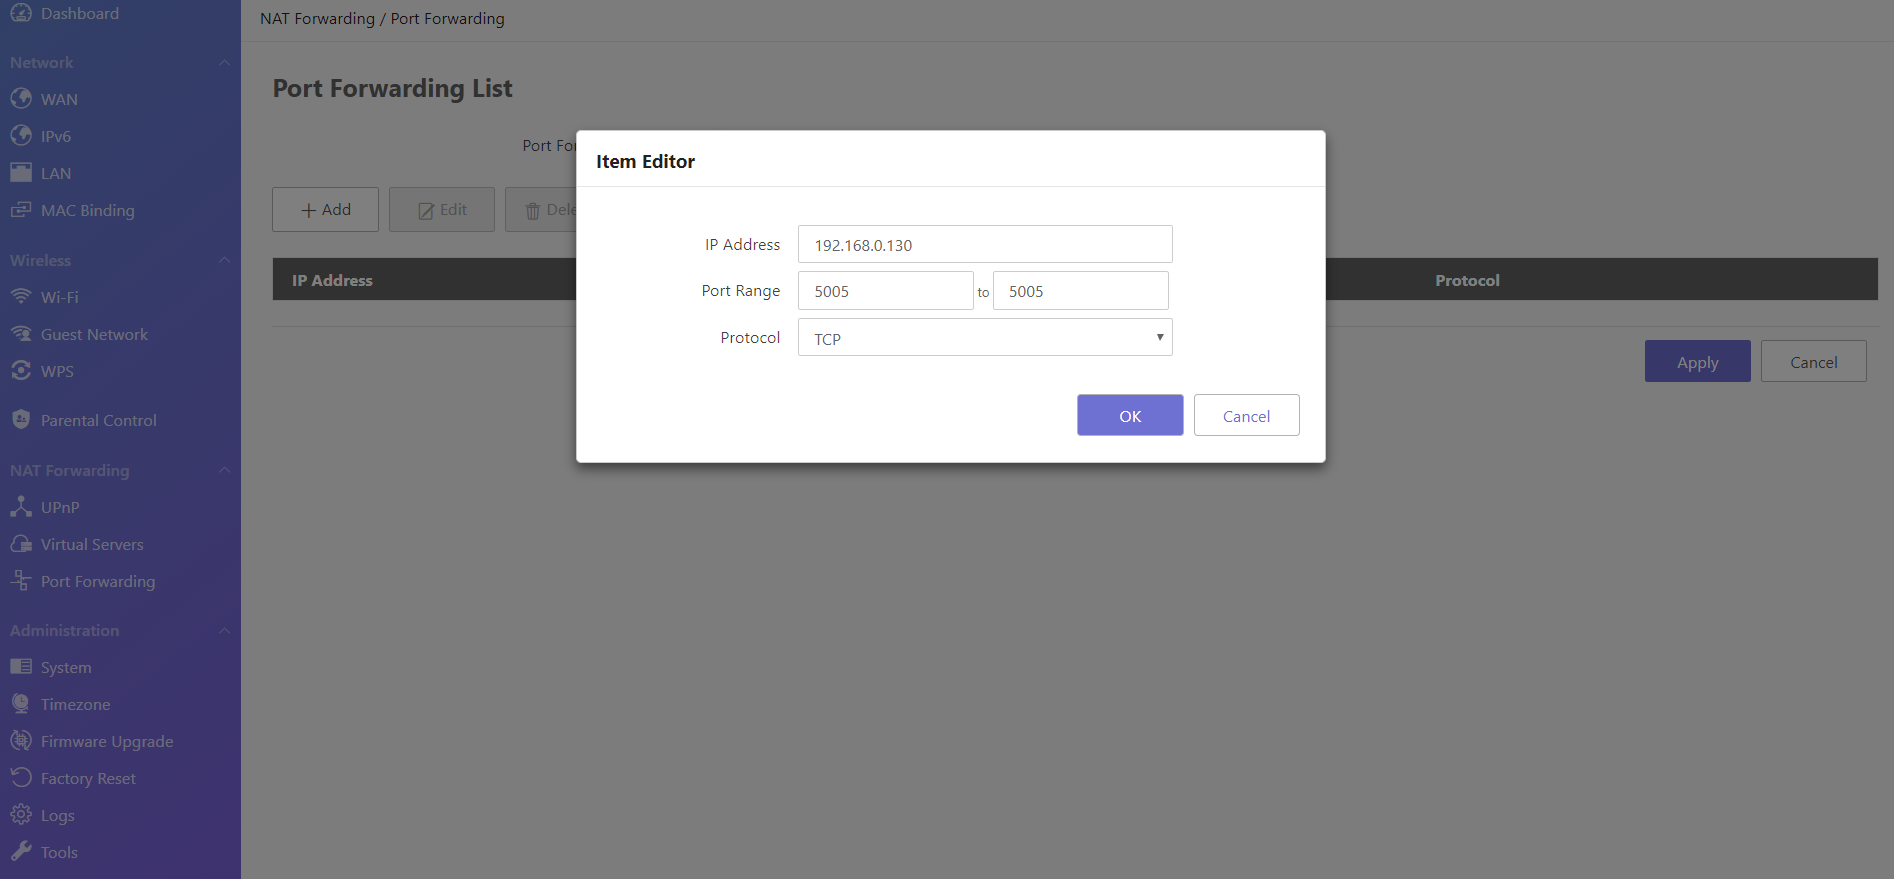Open the Protocol dropdown showing TCP
Image resolution: width=1894 pixels, height=879 pixels.
coord(984,338)
